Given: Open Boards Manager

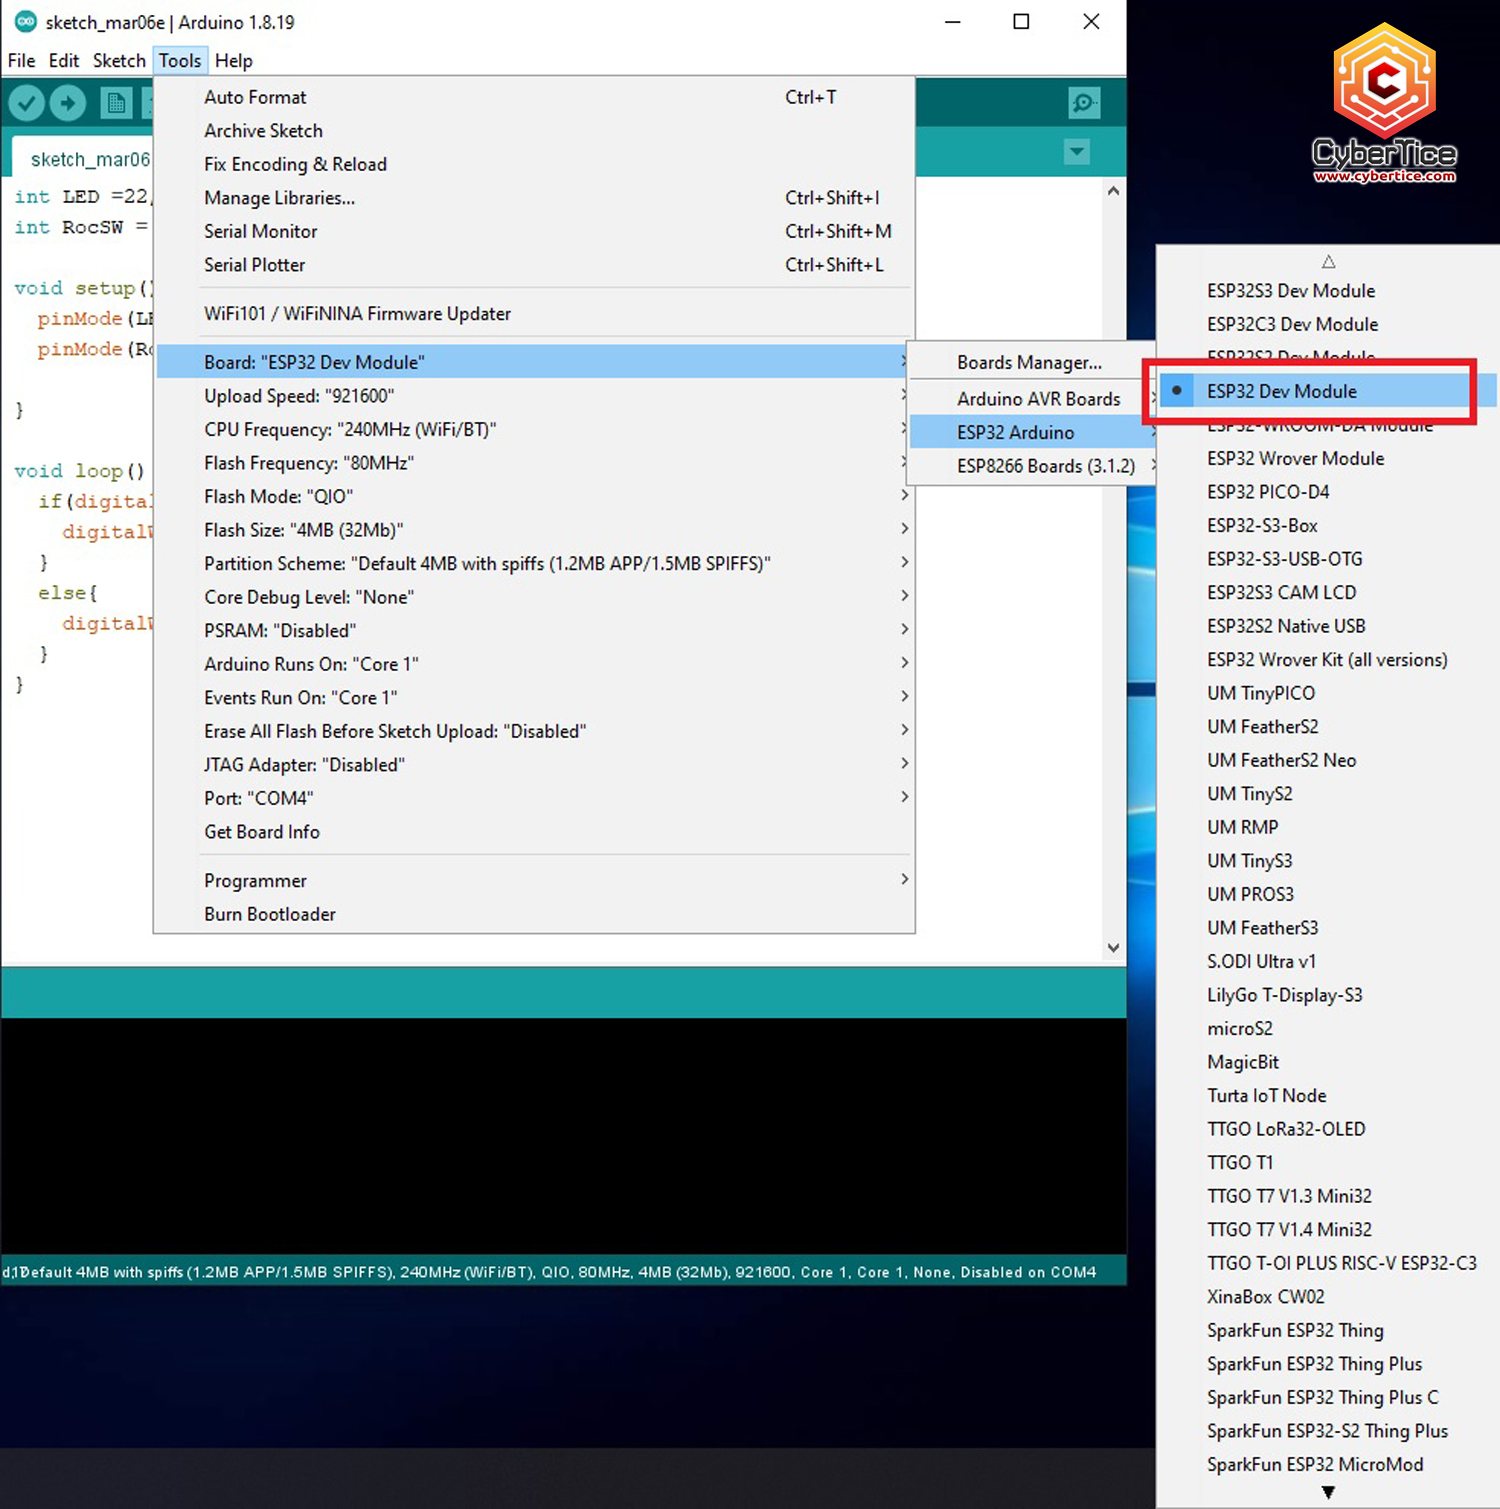Looking at the screenshot, I should pos(1029,362).
